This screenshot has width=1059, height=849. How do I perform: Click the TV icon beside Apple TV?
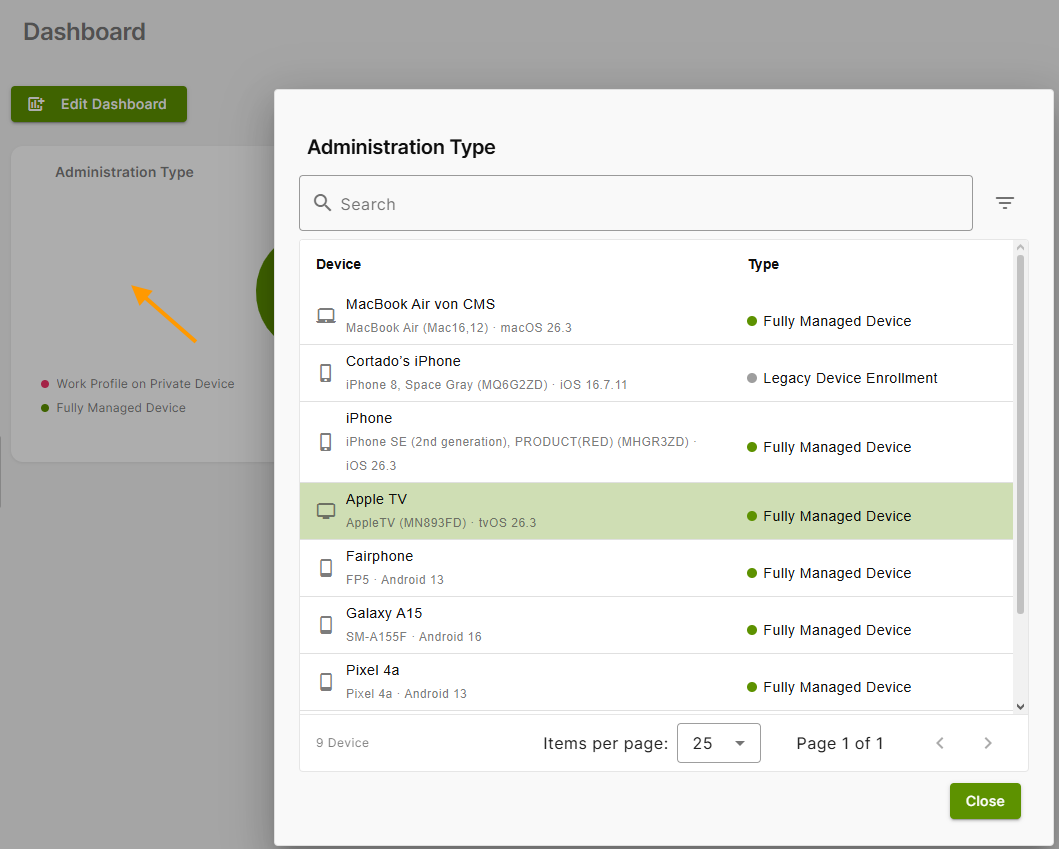pyautogui.click(x=326, y=511)
